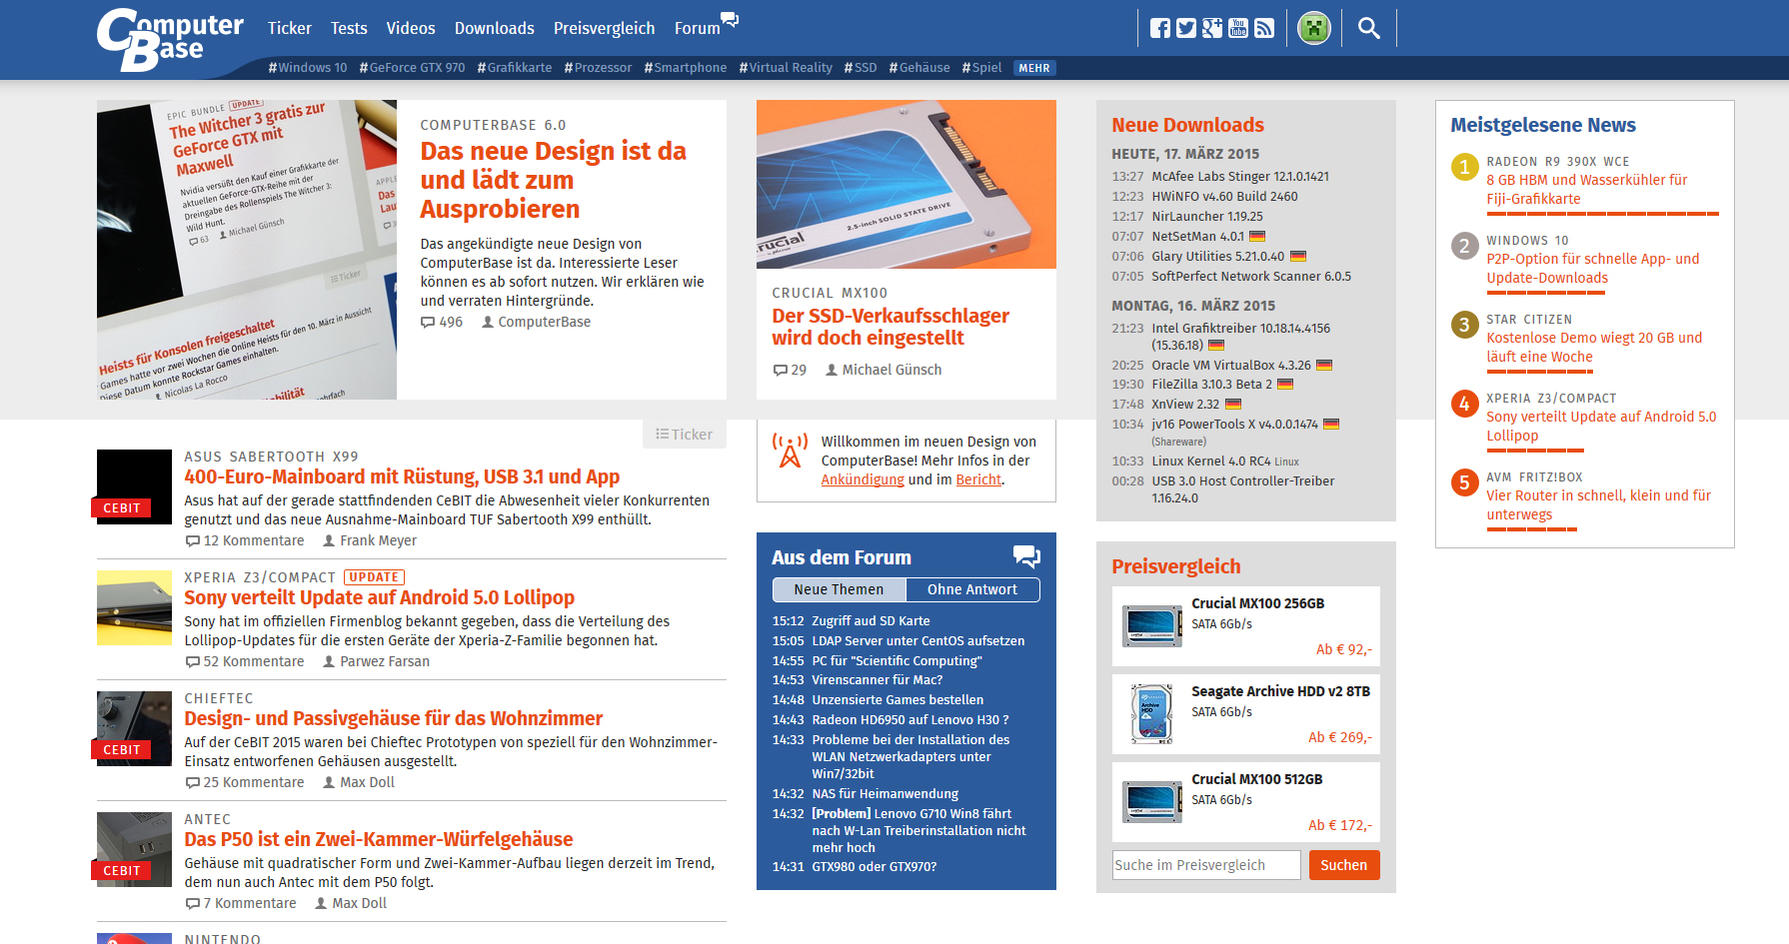Click rank 3 badge in Meistgelesene News
Screen dimensions: 1789x944
pyautogui.click(x=1464, y=325)
